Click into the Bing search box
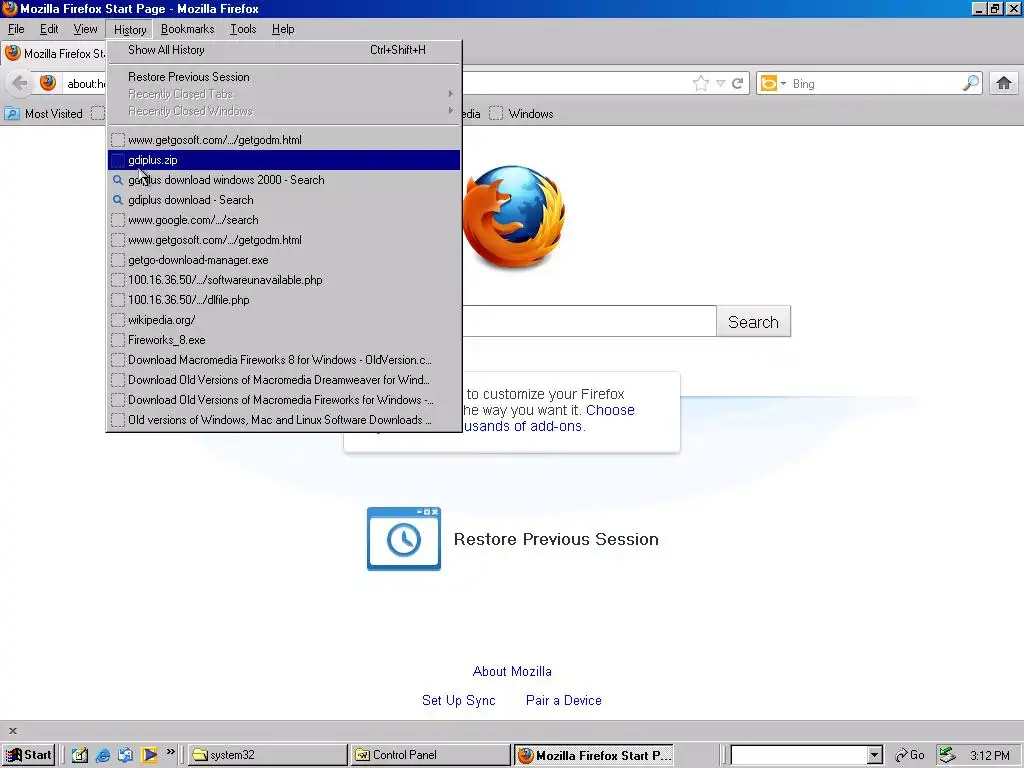 click(875, 84)
